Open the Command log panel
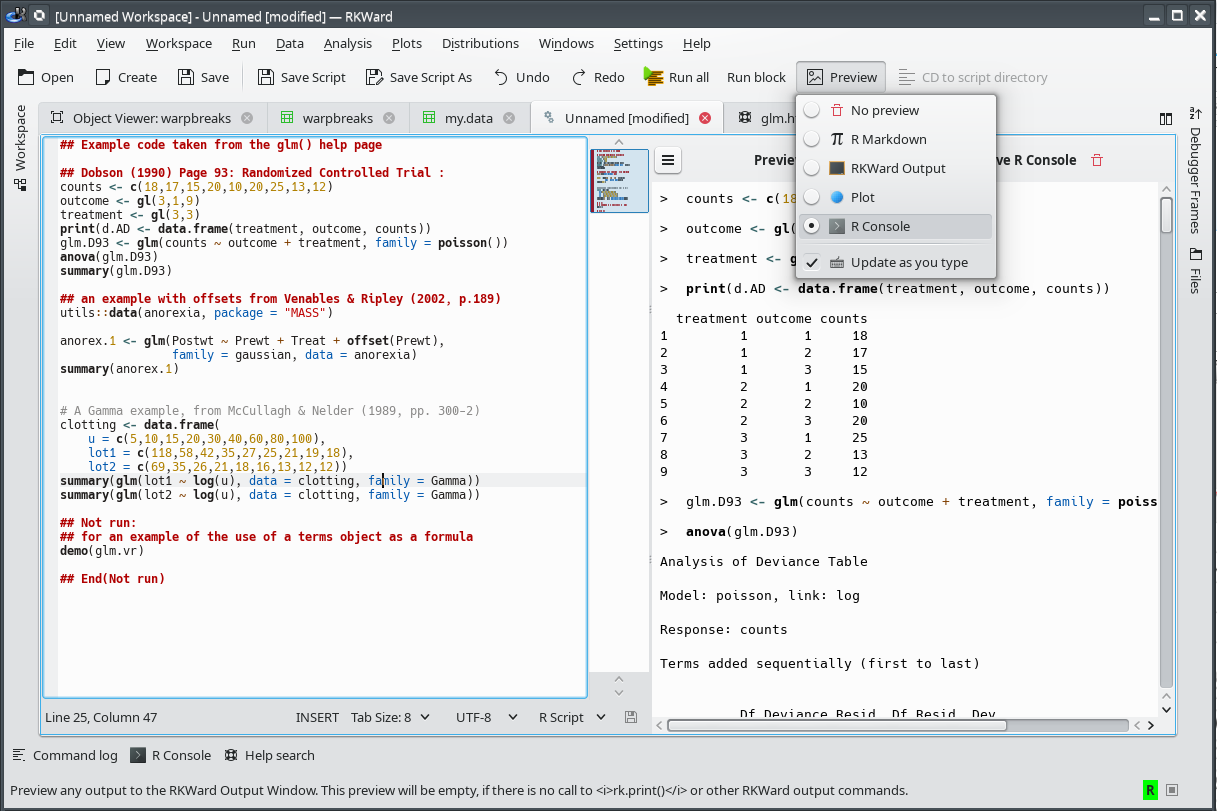Viewport: 1217px width, 811px height. coord(64,755)
